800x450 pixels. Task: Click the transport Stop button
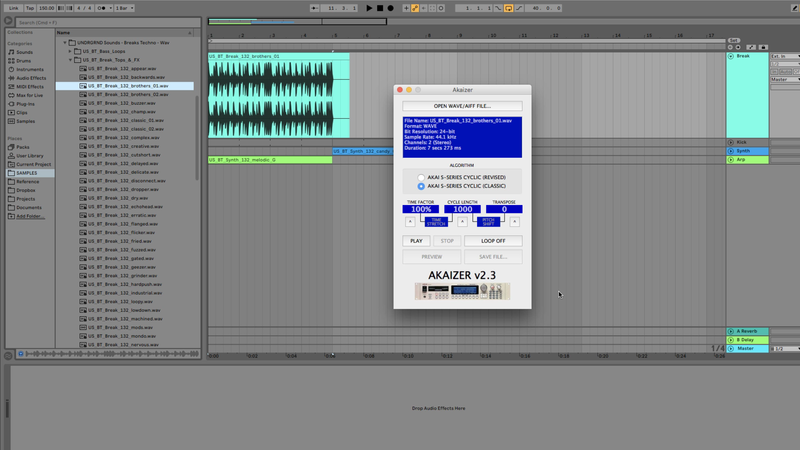pos(380,8)
